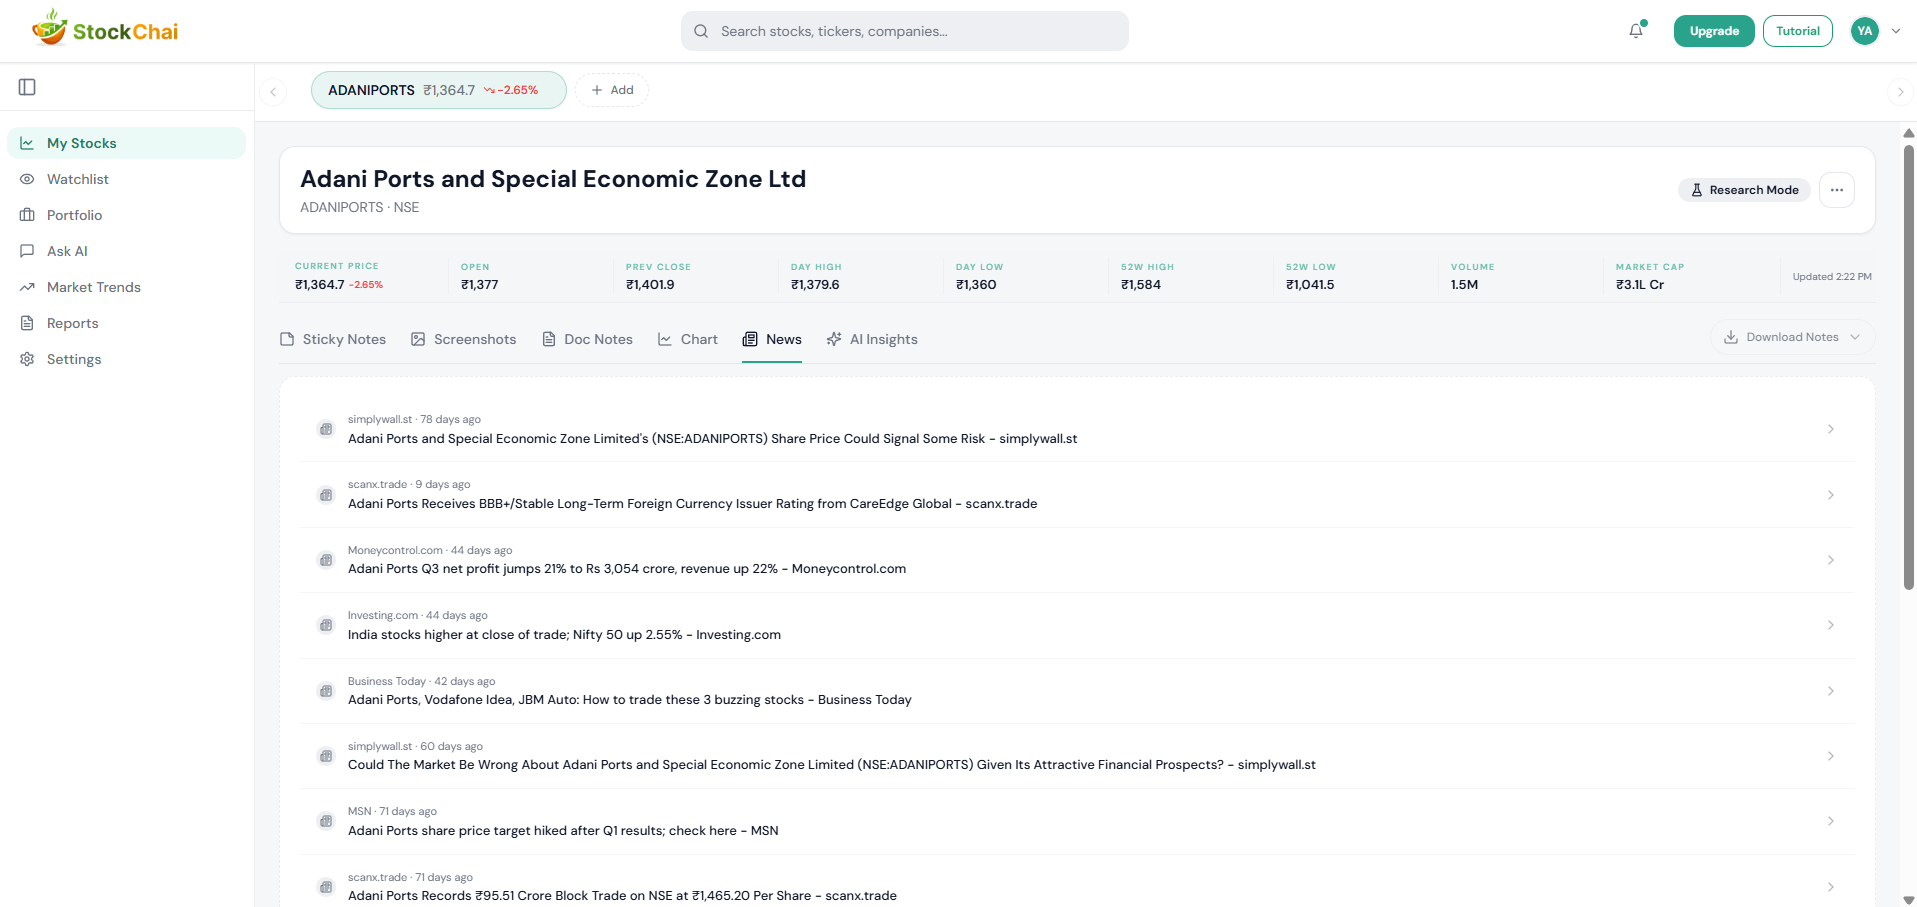Switch to the Sticky Notes tab
This screenshot has height=907, width=1917.
(x=333, y=340)
